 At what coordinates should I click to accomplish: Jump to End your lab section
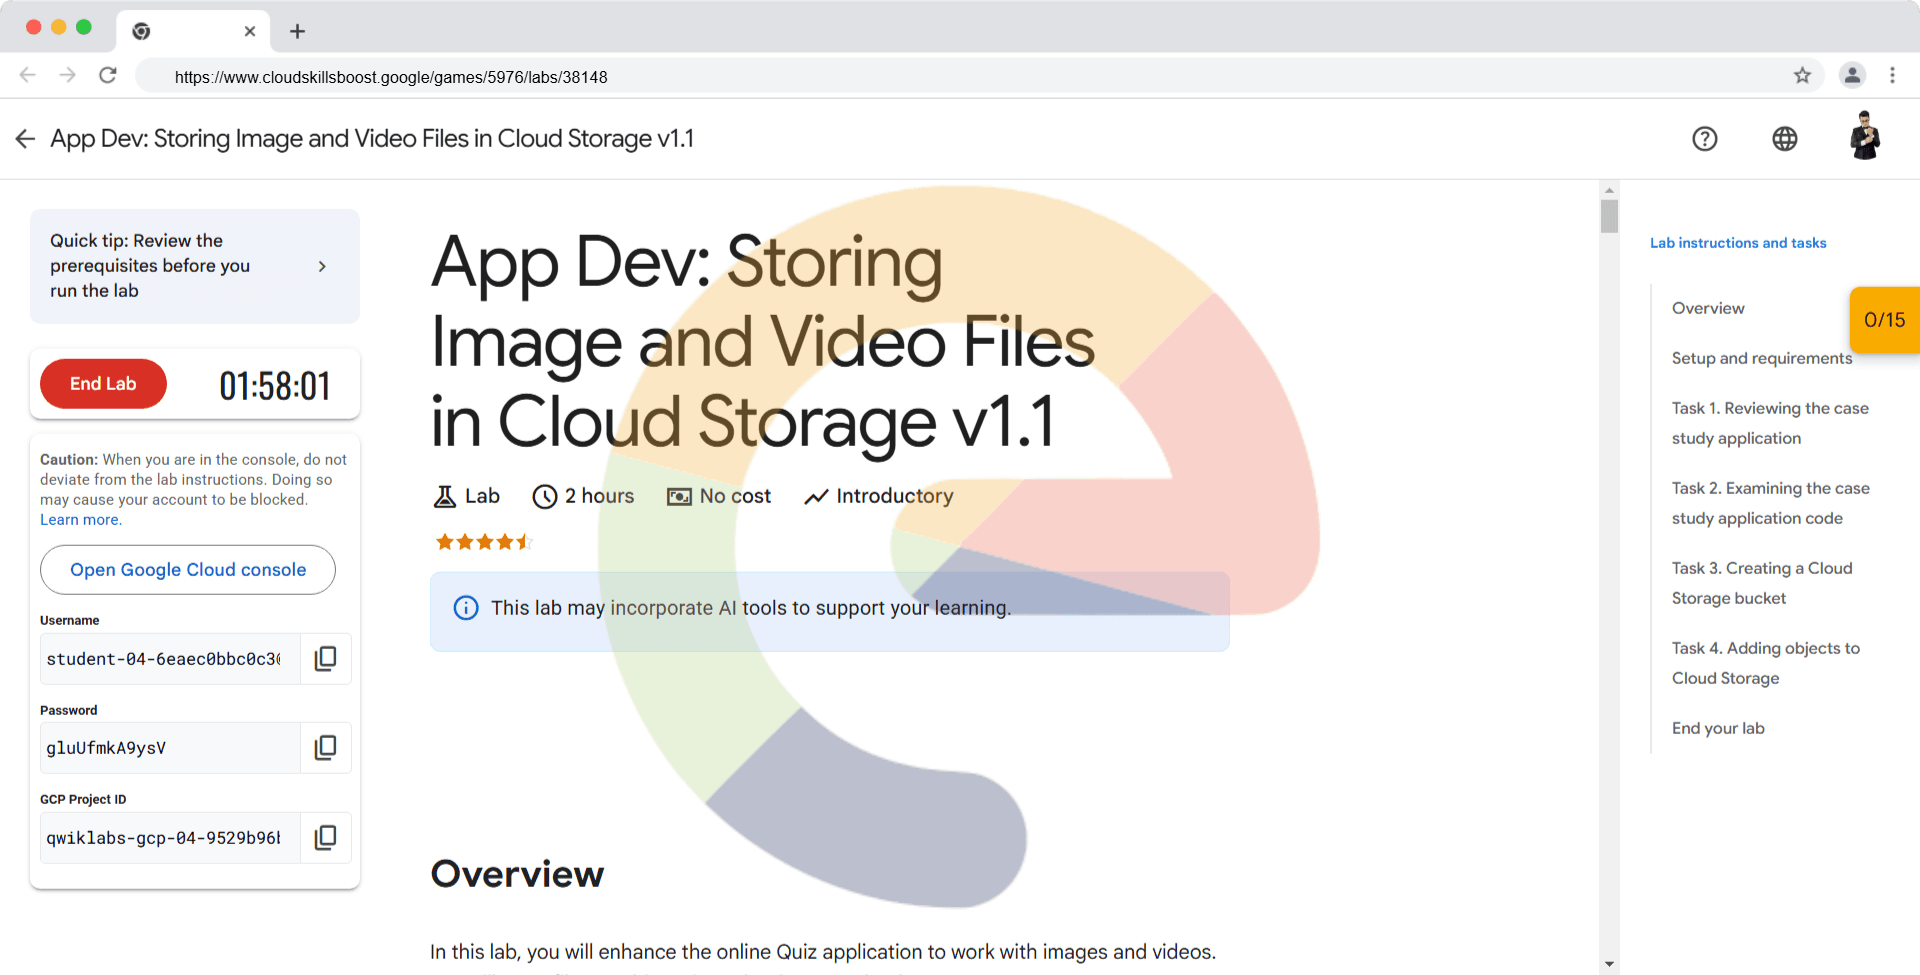click(1718, 728)
